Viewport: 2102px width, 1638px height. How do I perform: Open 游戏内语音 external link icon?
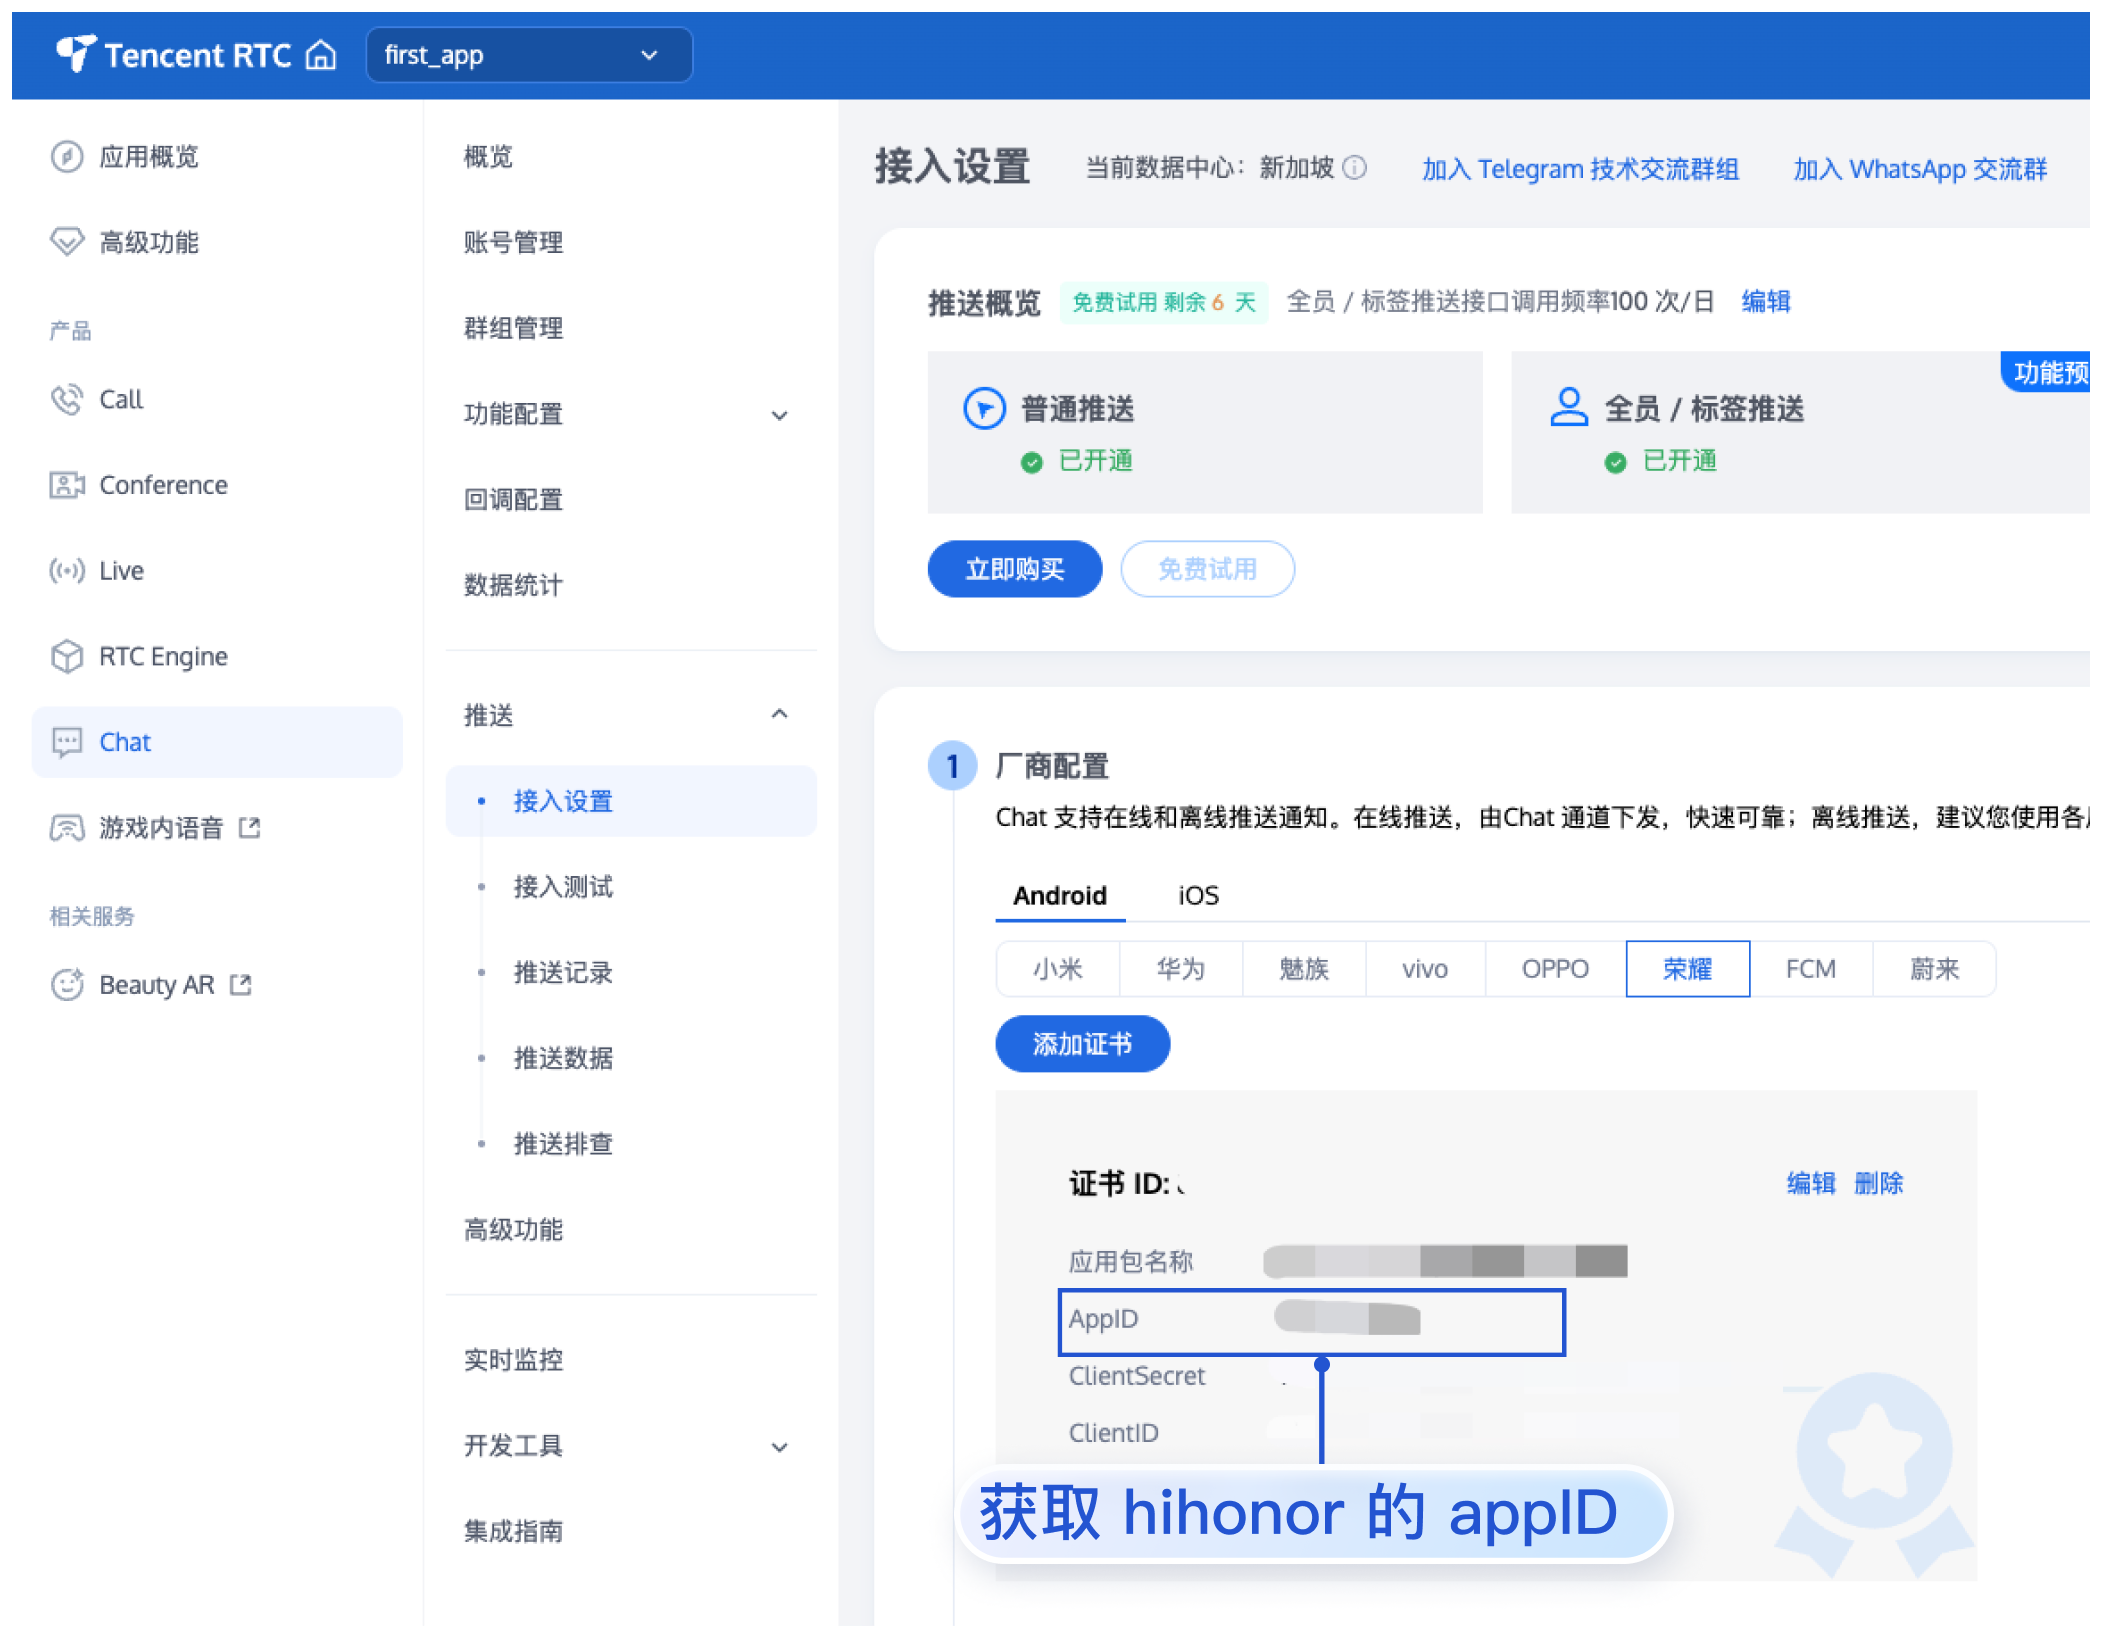[x=250, y=828]
